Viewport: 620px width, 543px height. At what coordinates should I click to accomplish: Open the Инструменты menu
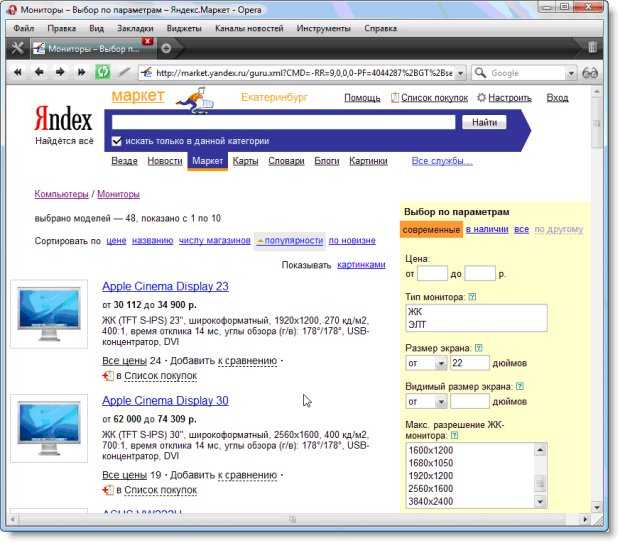tap(323, 28)
